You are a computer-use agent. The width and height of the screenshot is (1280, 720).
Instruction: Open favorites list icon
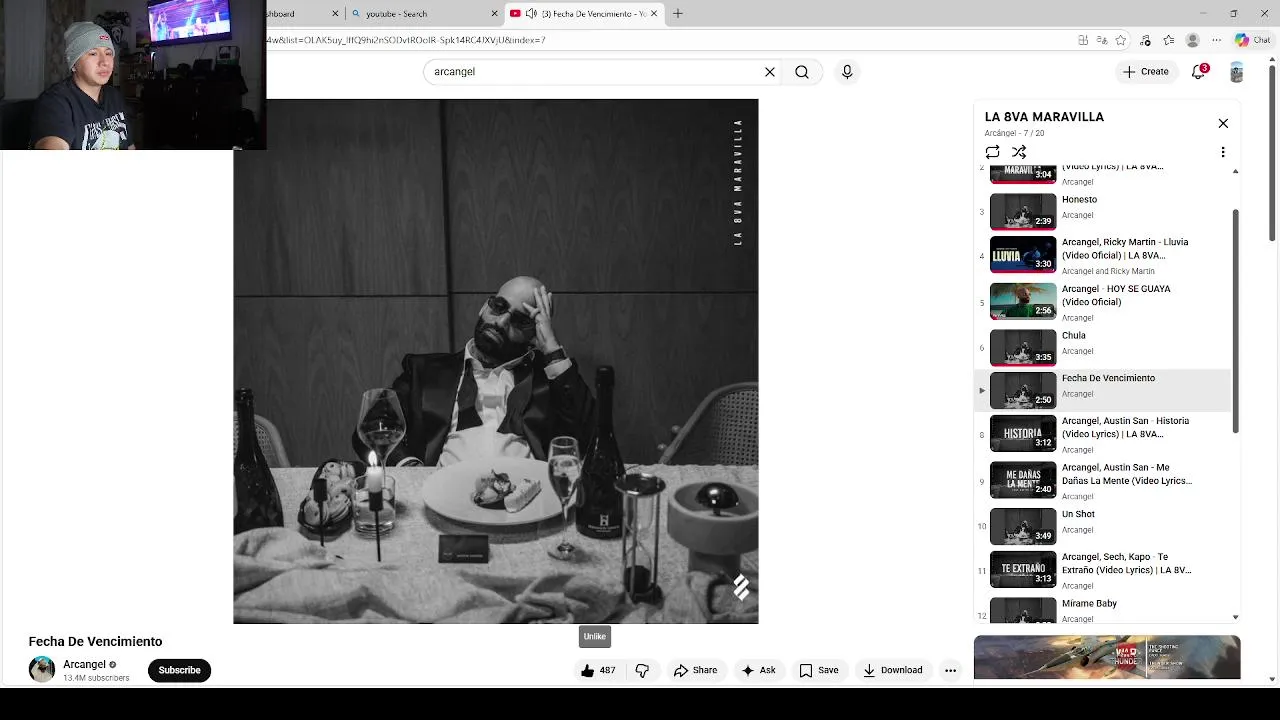coord(1168,40)
